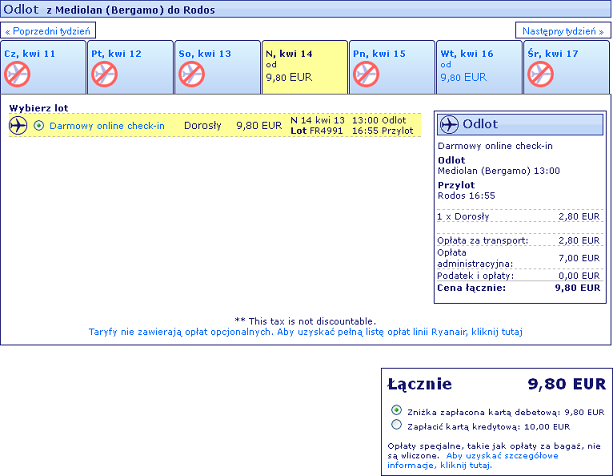Image resolution: width=613 pixels, height=476 pixels.
Task: Click Podatek i opłaty line
Action: point(519,276)
